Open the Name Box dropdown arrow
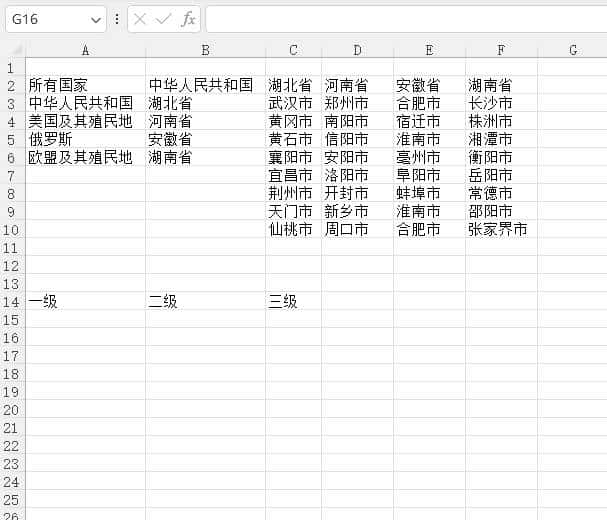The width and height of the screenshot is (607, 520). (x=96, y=20)
